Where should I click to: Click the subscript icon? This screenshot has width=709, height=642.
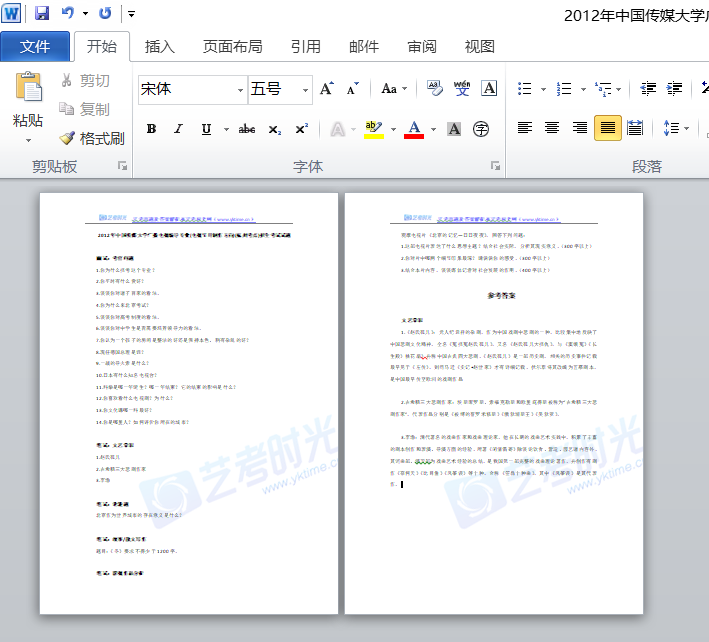(274, 129)
